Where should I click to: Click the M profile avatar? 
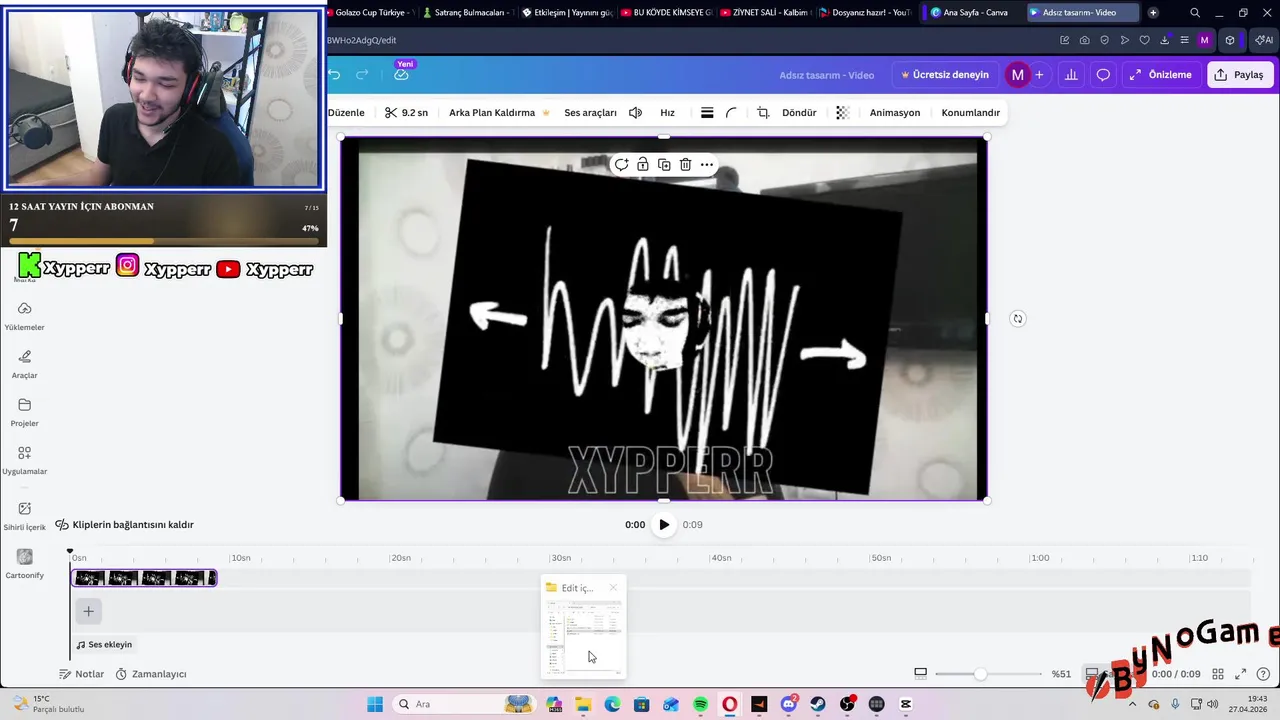pyautogui.click(x=1017, y=75)
